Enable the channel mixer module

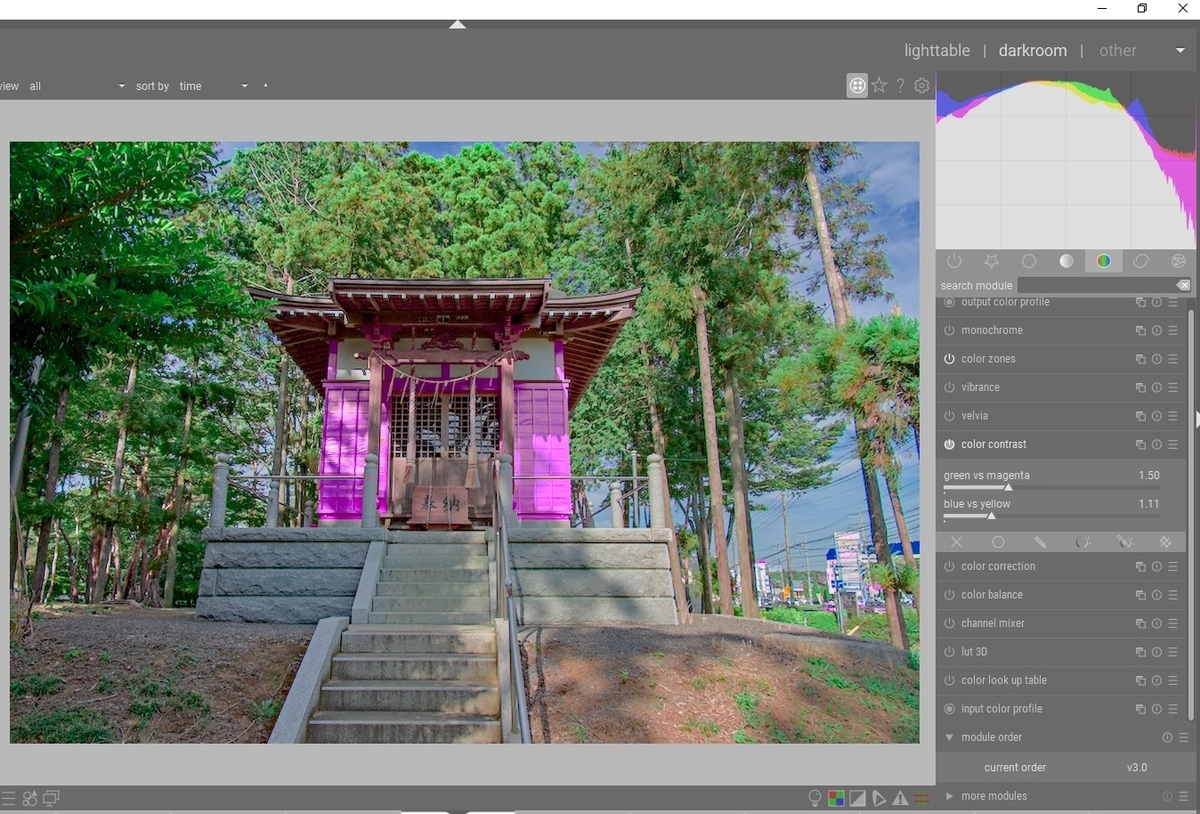(x=949, y=623)
